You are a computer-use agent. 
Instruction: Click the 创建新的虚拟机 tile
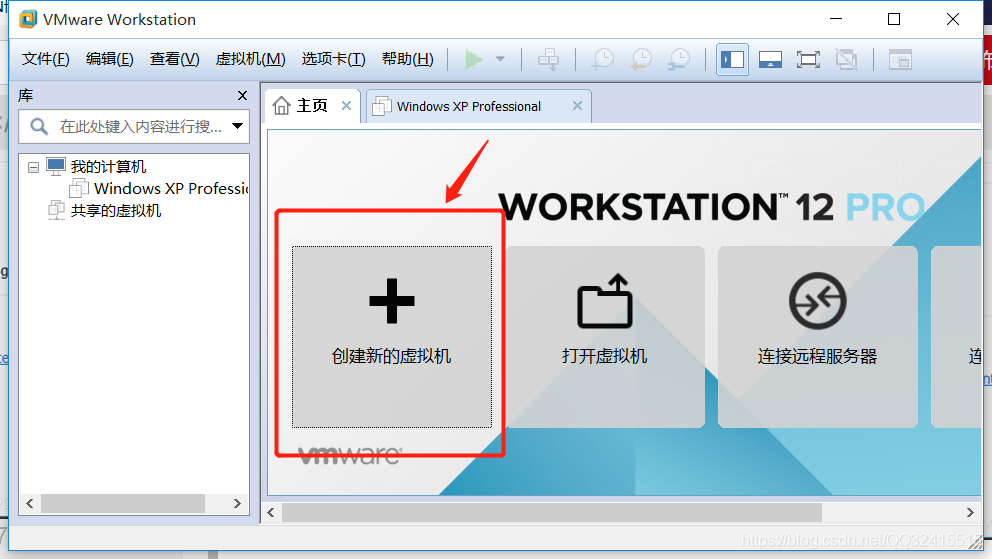pos(392,337)
